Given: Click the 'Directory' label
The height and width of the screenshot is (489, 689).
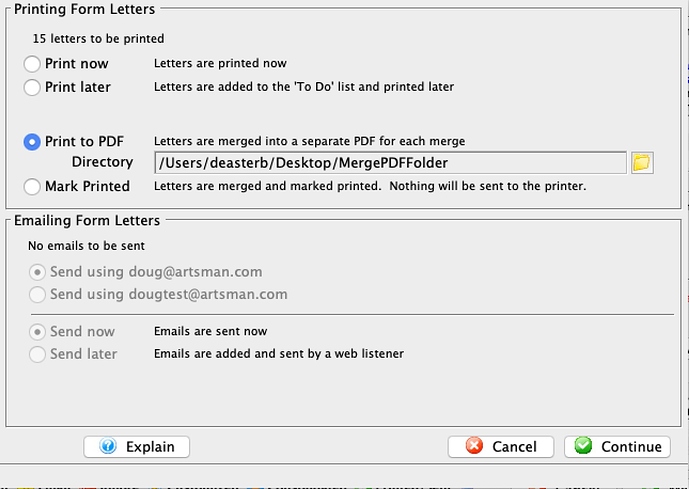Looking at the screenshot, I should [102, 162].
